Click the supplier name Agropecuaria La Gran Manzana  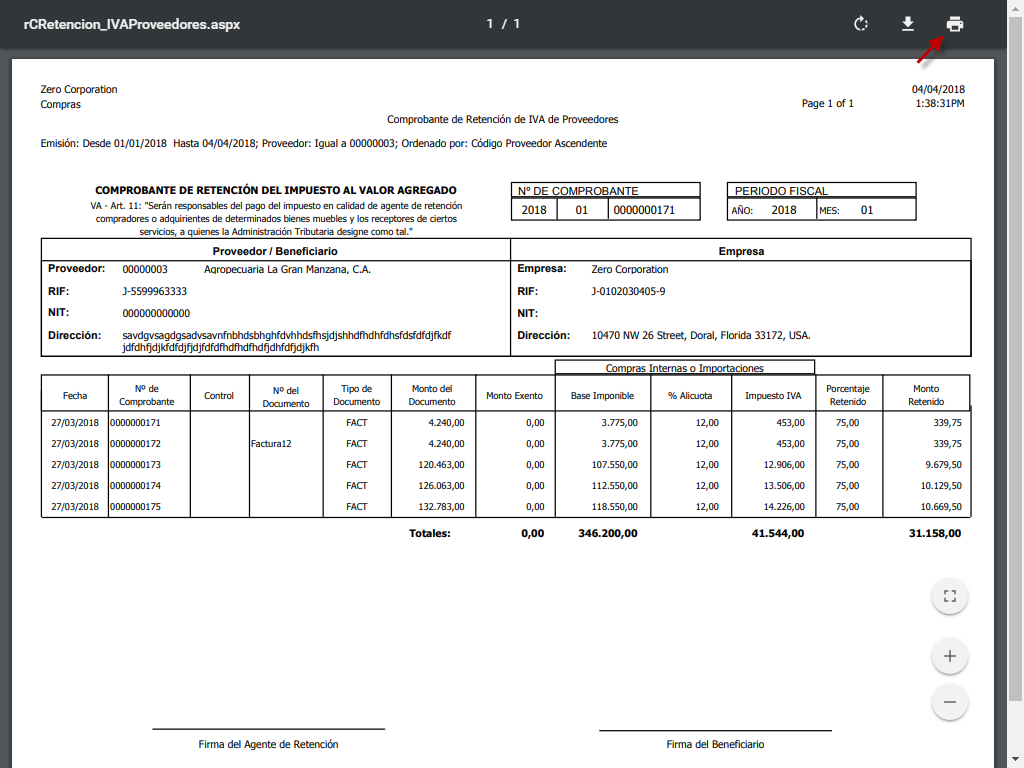click(x=287, y=270)
